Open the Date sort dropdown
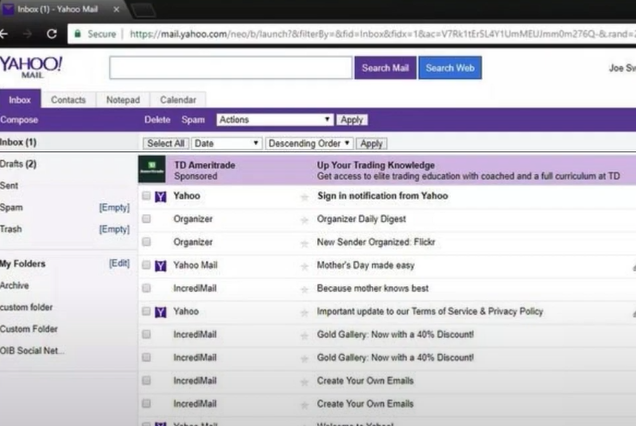 pyautogui.click(x=226, y=143)
